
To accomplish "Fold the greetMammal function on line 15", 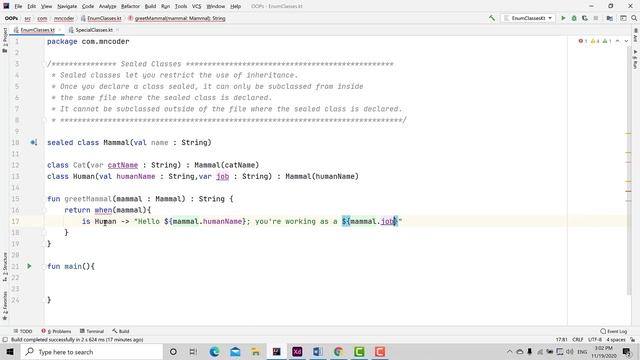I will click(44, 199).
